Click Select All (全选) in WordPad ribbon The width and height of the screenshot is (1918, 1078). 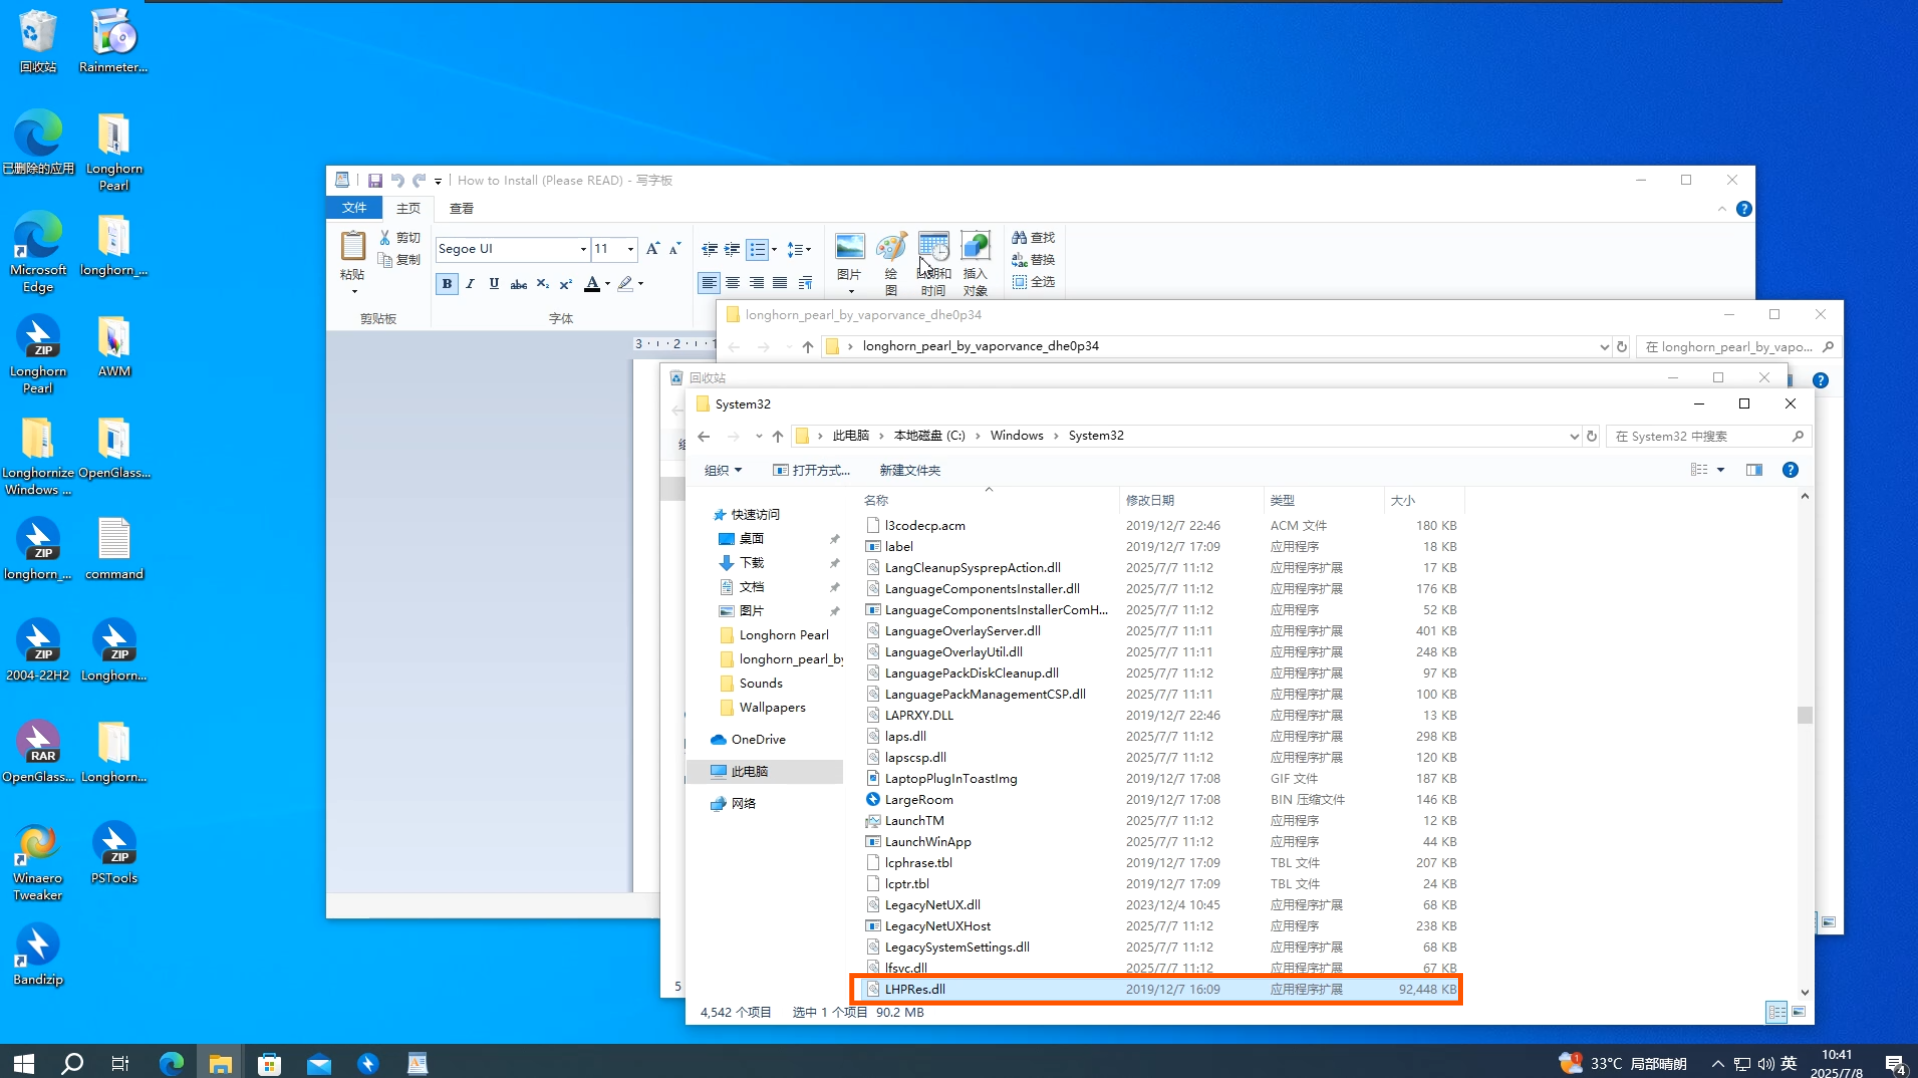pos(1033,282)
